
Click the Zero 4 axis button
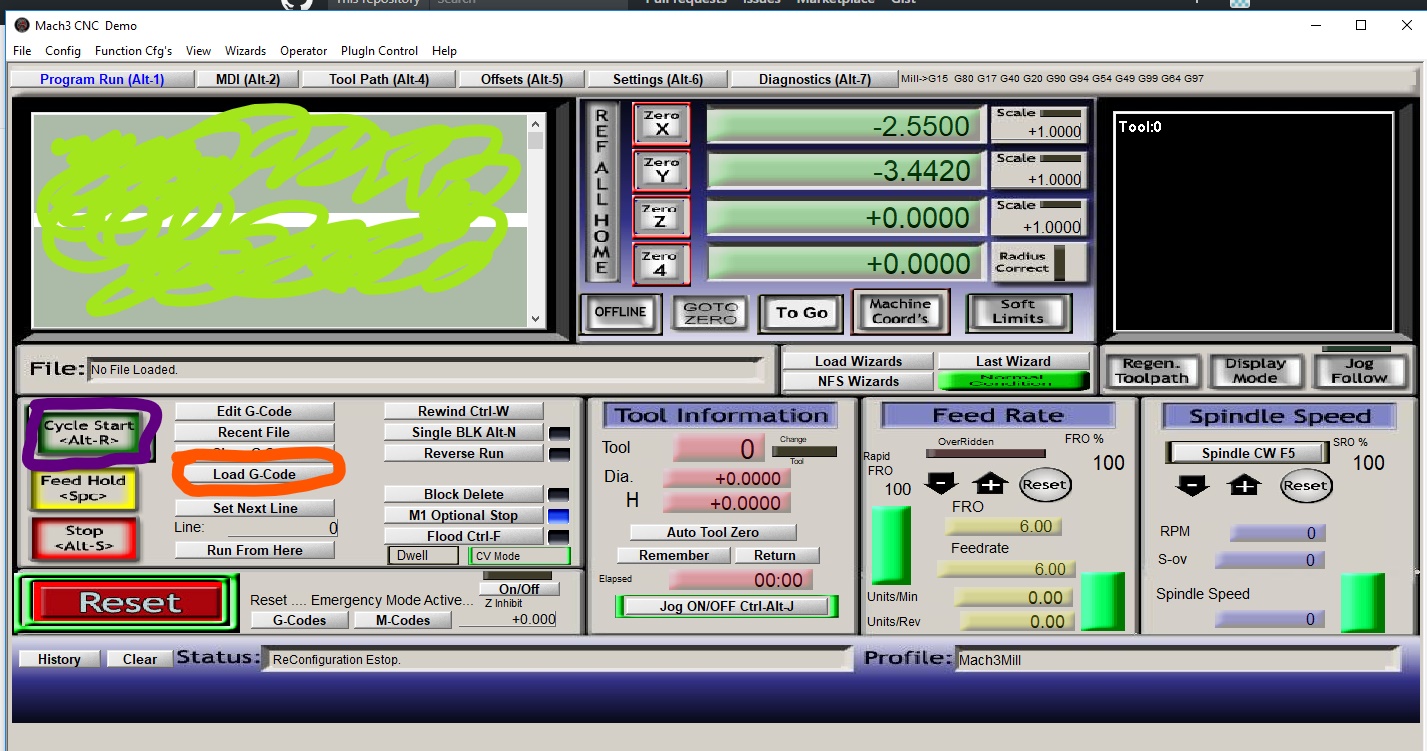pyautogui.click(x=661, y=263)
